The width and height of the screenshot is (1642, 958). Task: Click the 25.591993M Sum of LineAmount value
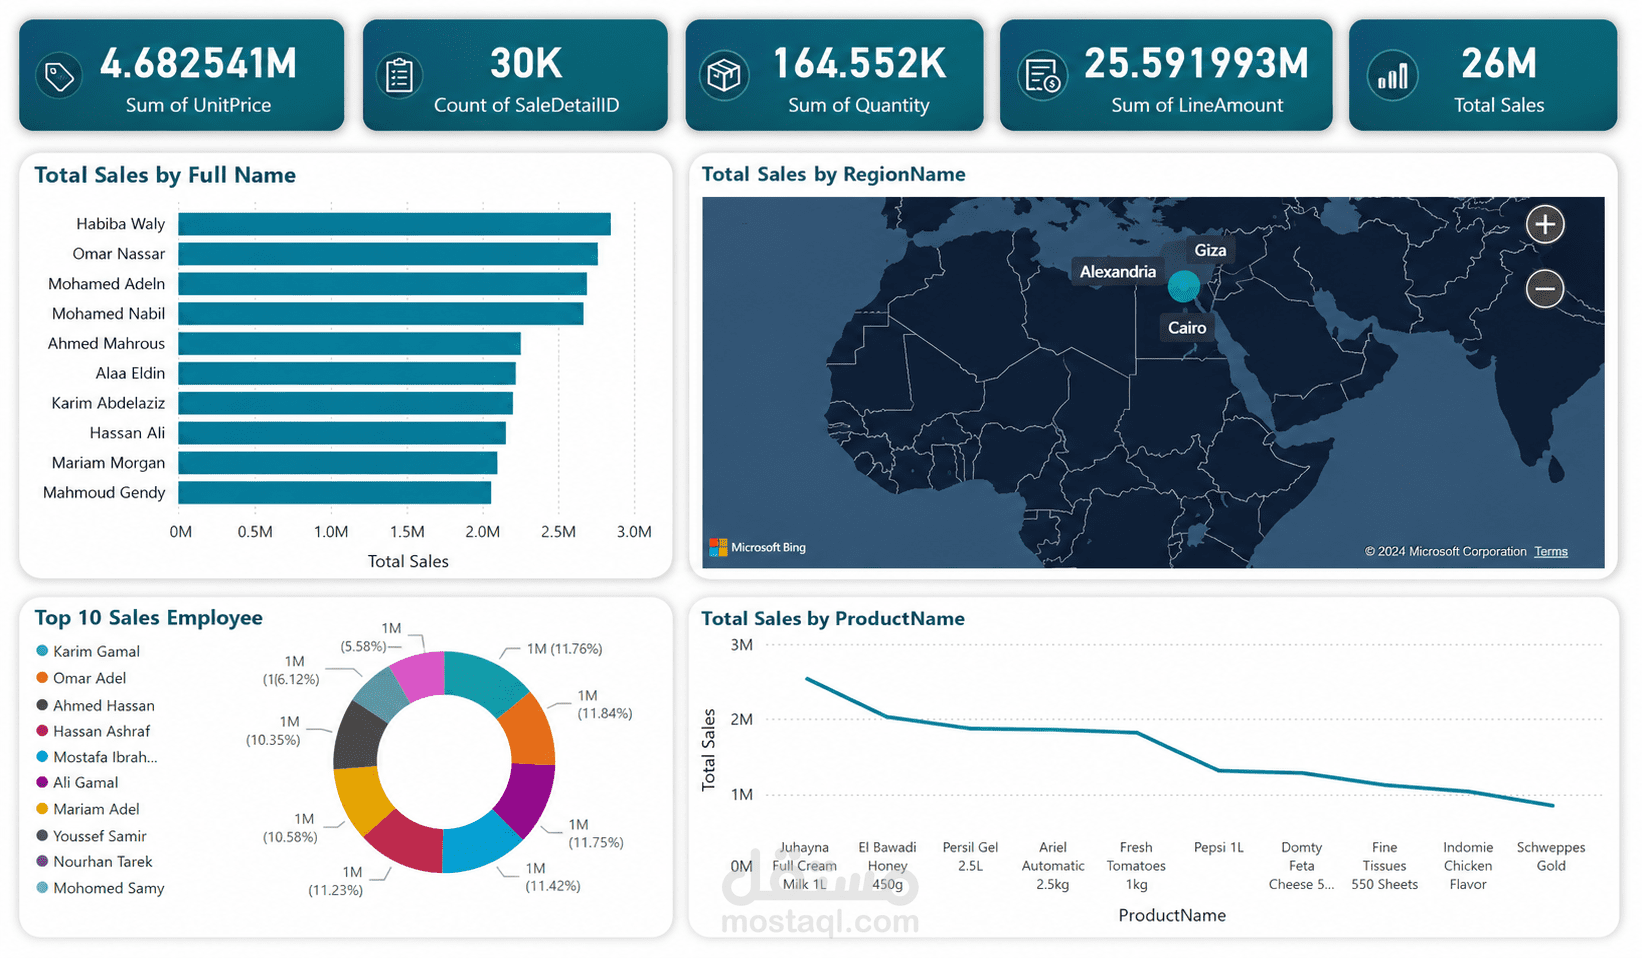tap(1197, 64)
